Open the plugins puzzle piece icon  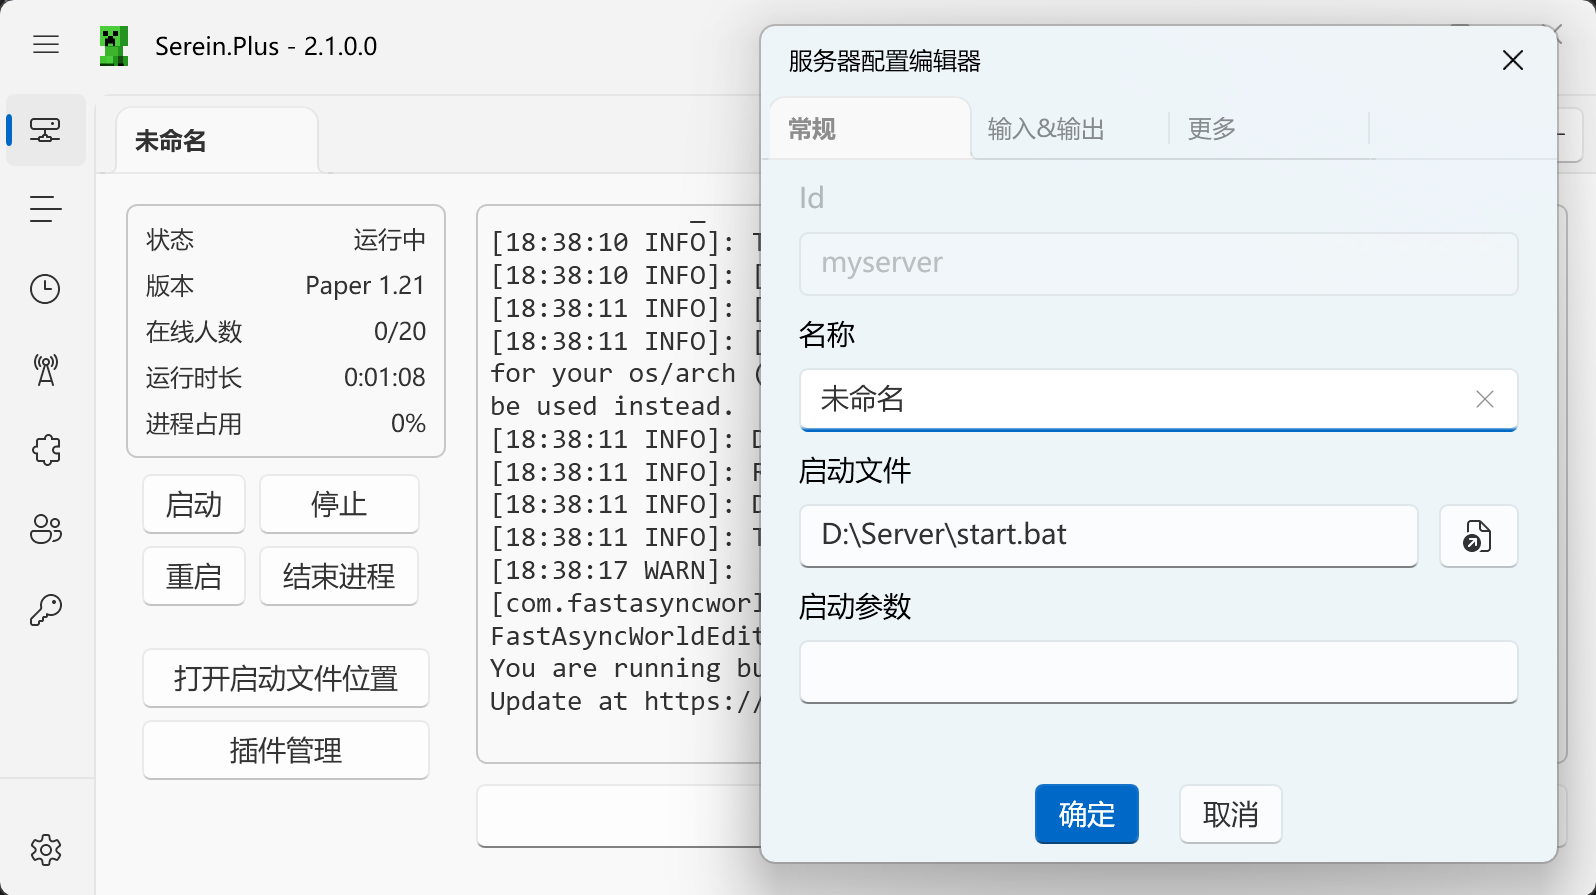46,449
